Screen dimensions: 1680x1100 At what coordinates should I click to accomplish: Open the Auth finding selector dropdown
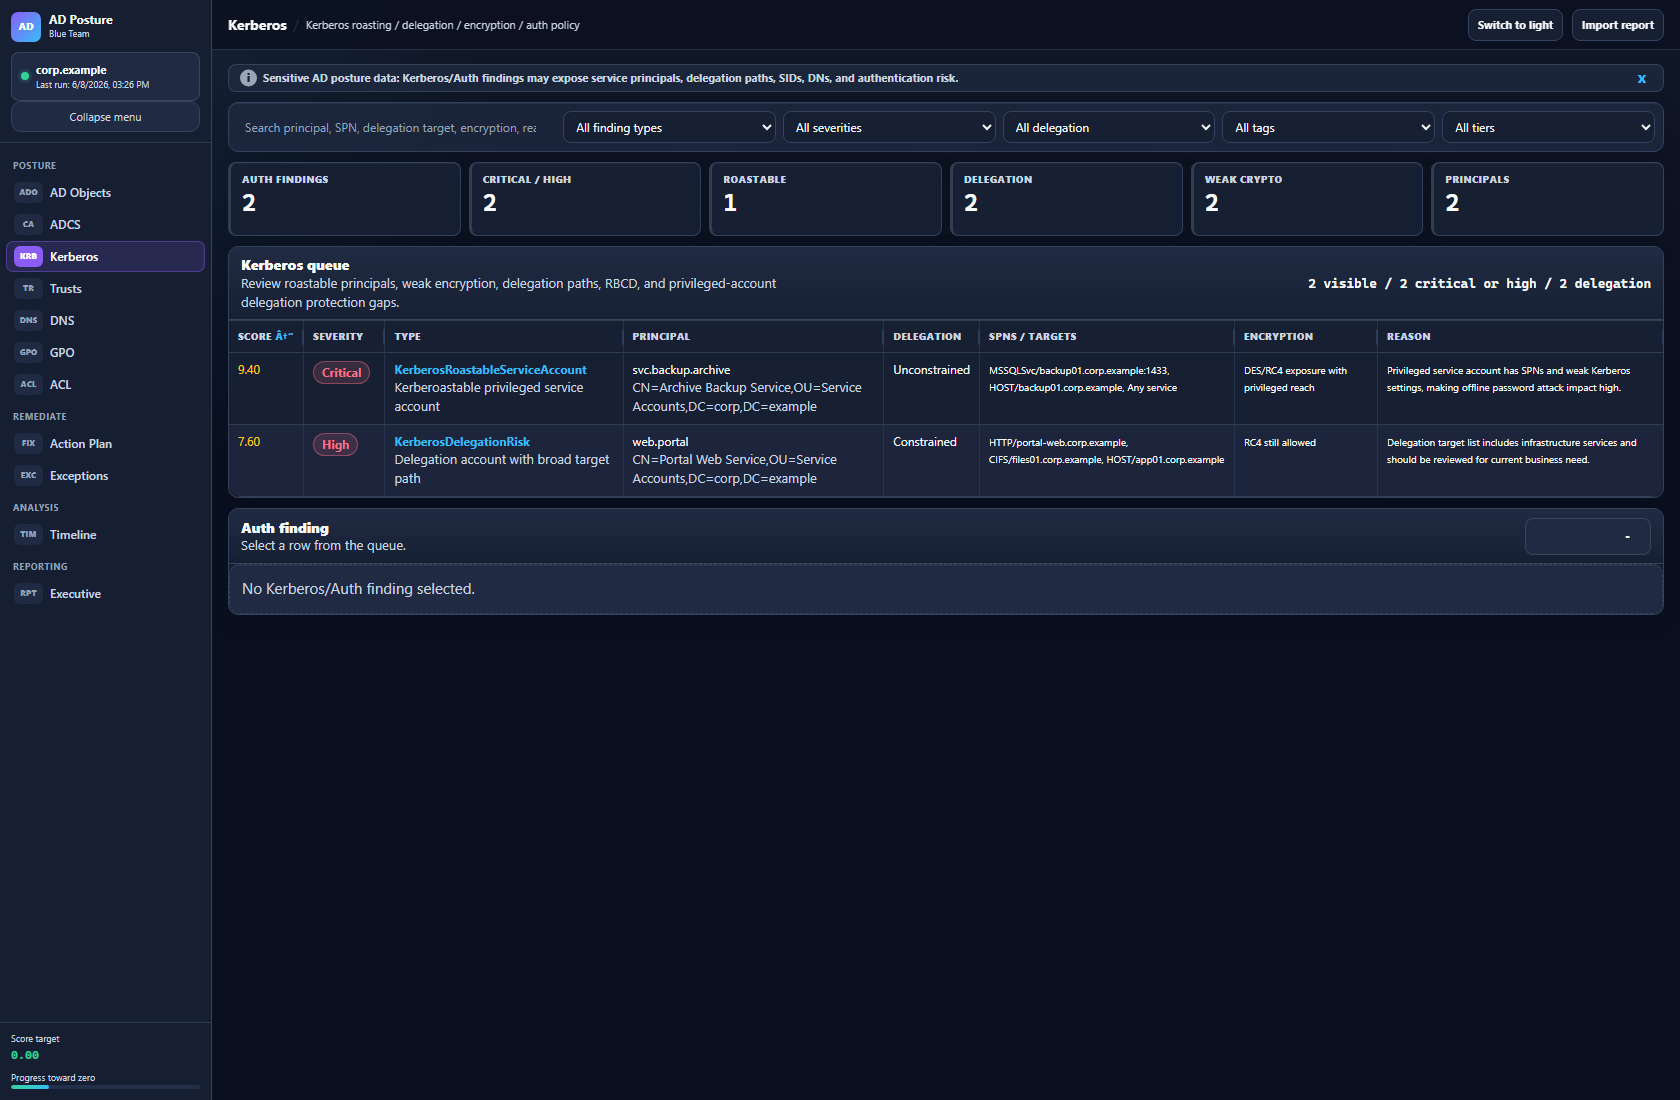point(1587,537)
